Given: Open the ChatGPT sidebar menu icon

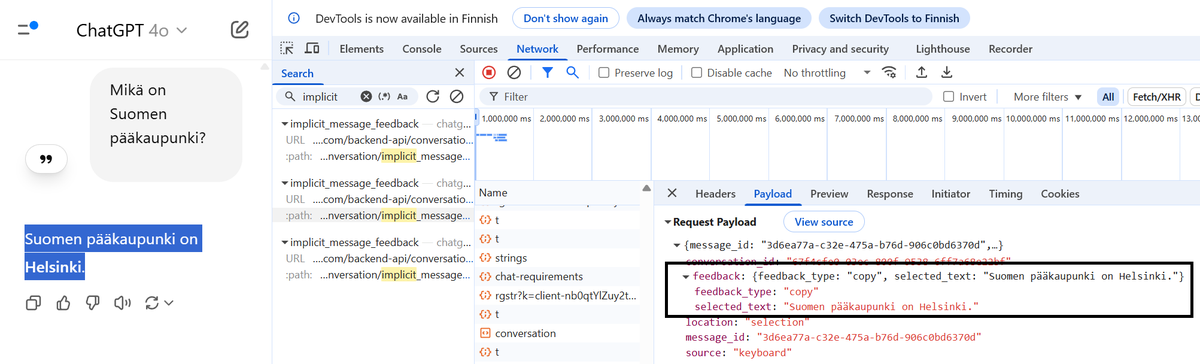Looking at the screenshot, I should click(x=28, y=30).
